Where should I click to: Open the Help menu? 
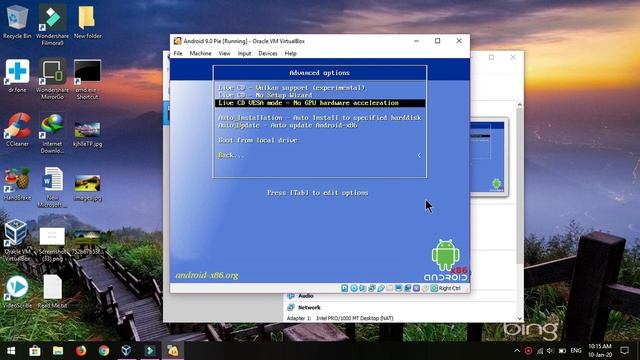[x=291, y=53]
